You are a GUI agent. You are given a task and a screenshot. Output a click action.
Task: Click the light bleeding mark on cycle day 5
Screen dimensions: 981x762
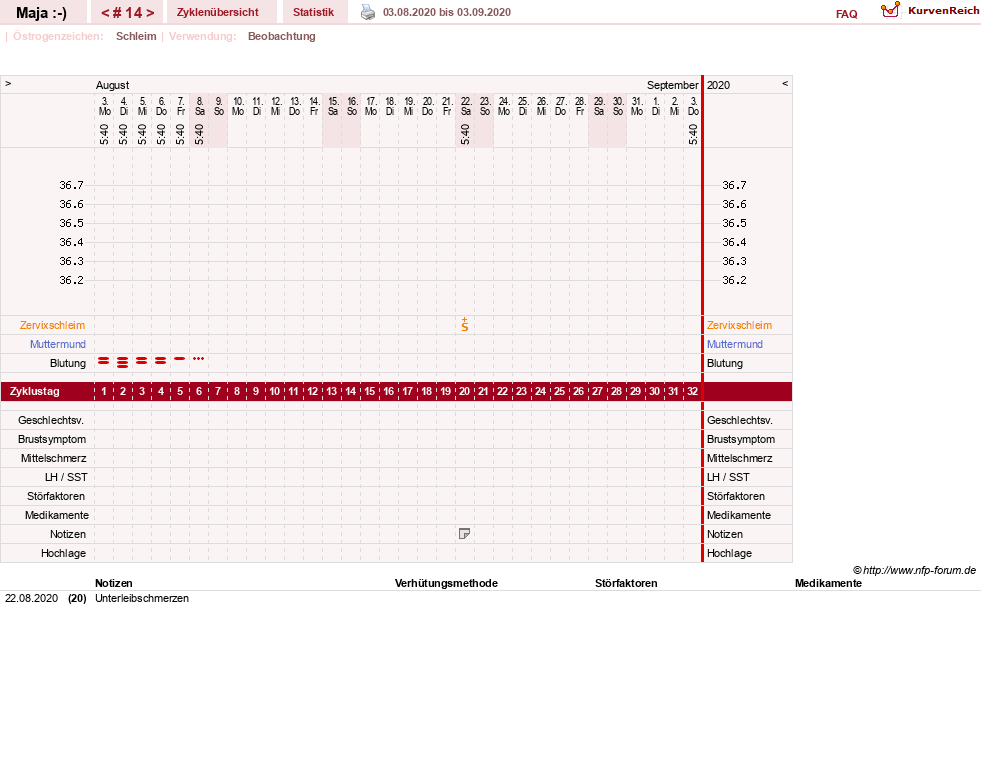(180, 358)
